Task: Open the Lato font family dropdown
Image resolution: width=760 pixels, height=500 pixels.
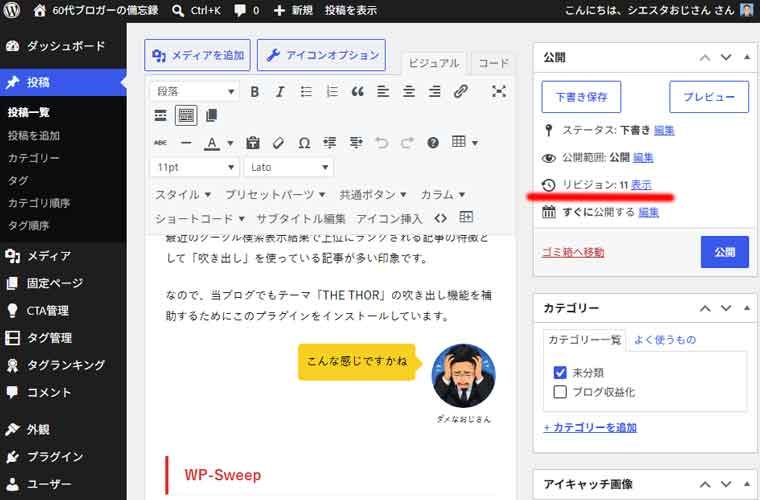Action: [289, 167]
